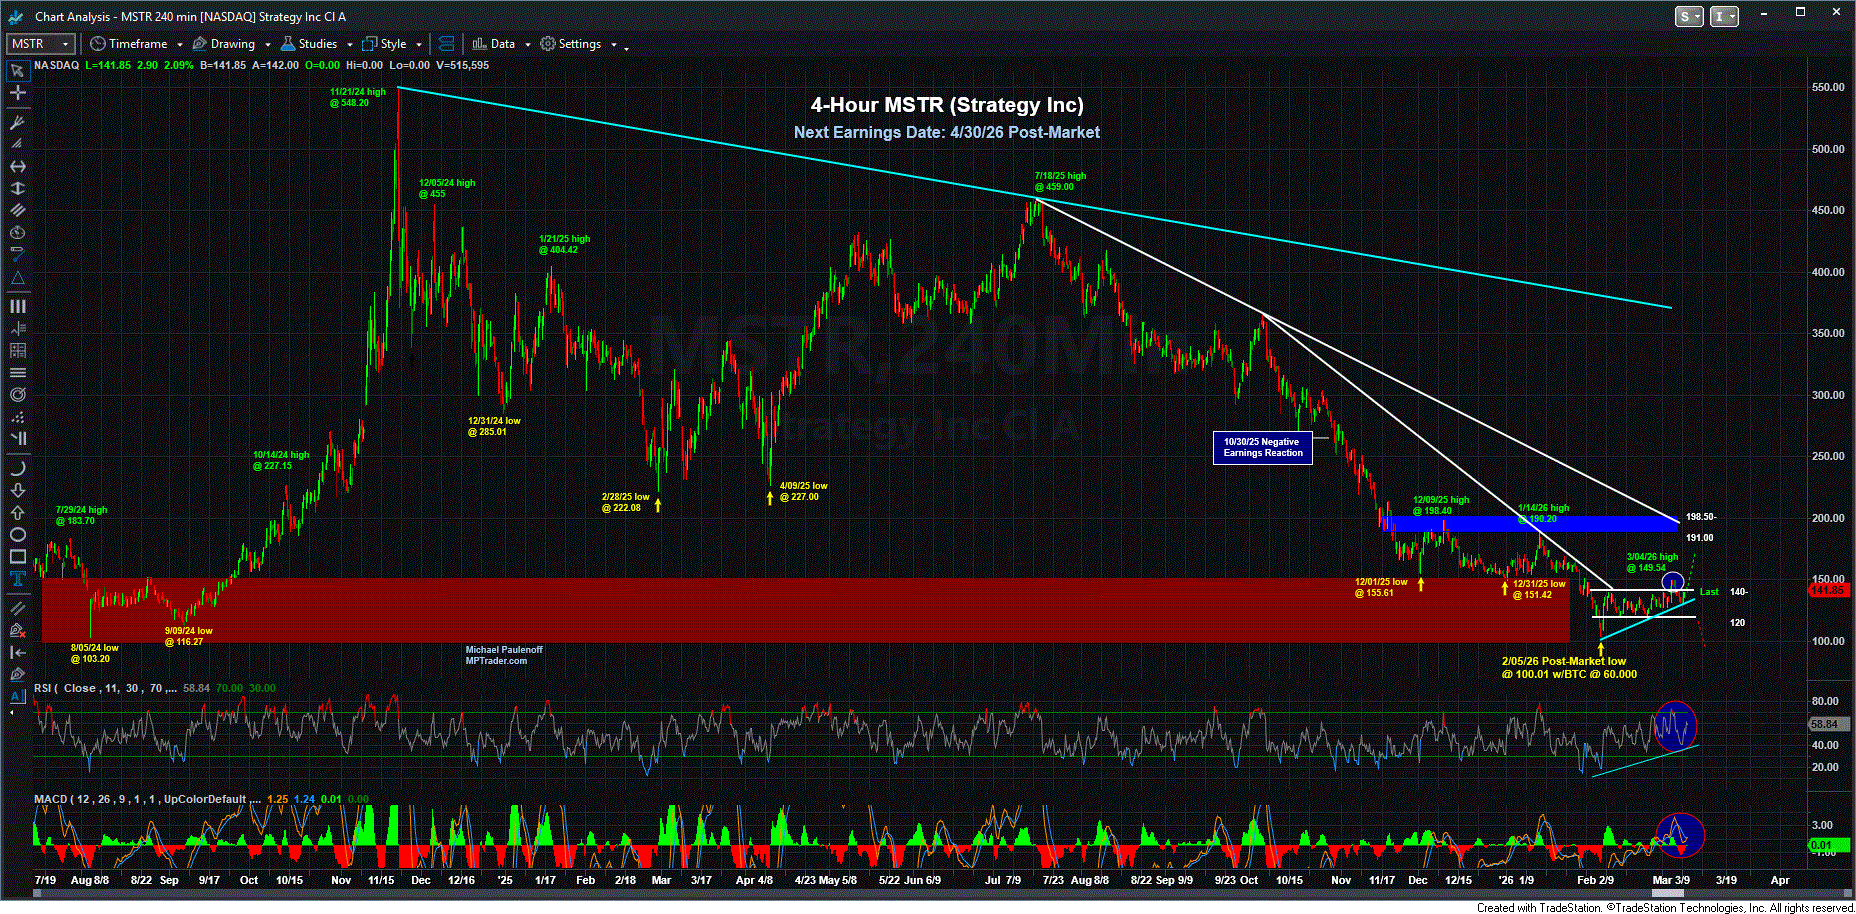Toggle the S button in title bar
This screenshot has width=1856, height=914.
click(x=1689, y=16)
